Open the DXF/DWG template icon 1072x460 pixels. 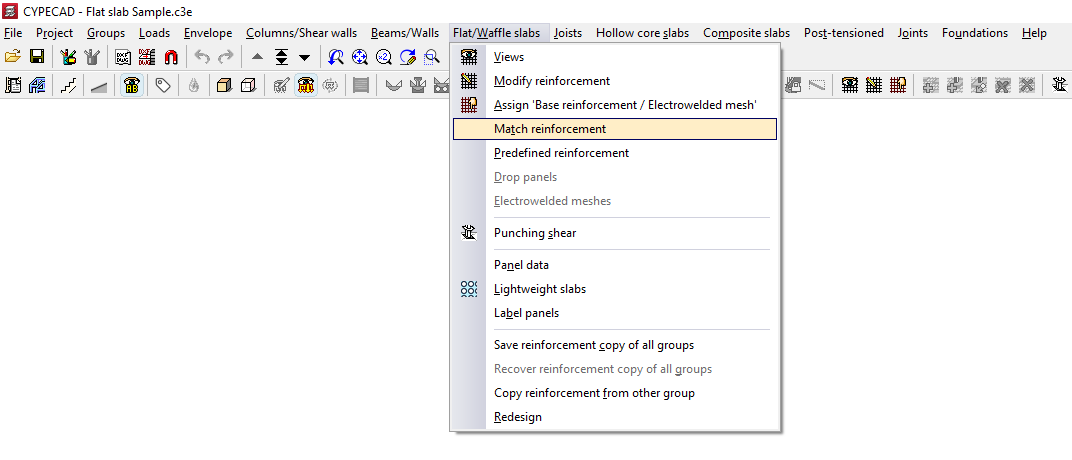[x=123, y=57]
